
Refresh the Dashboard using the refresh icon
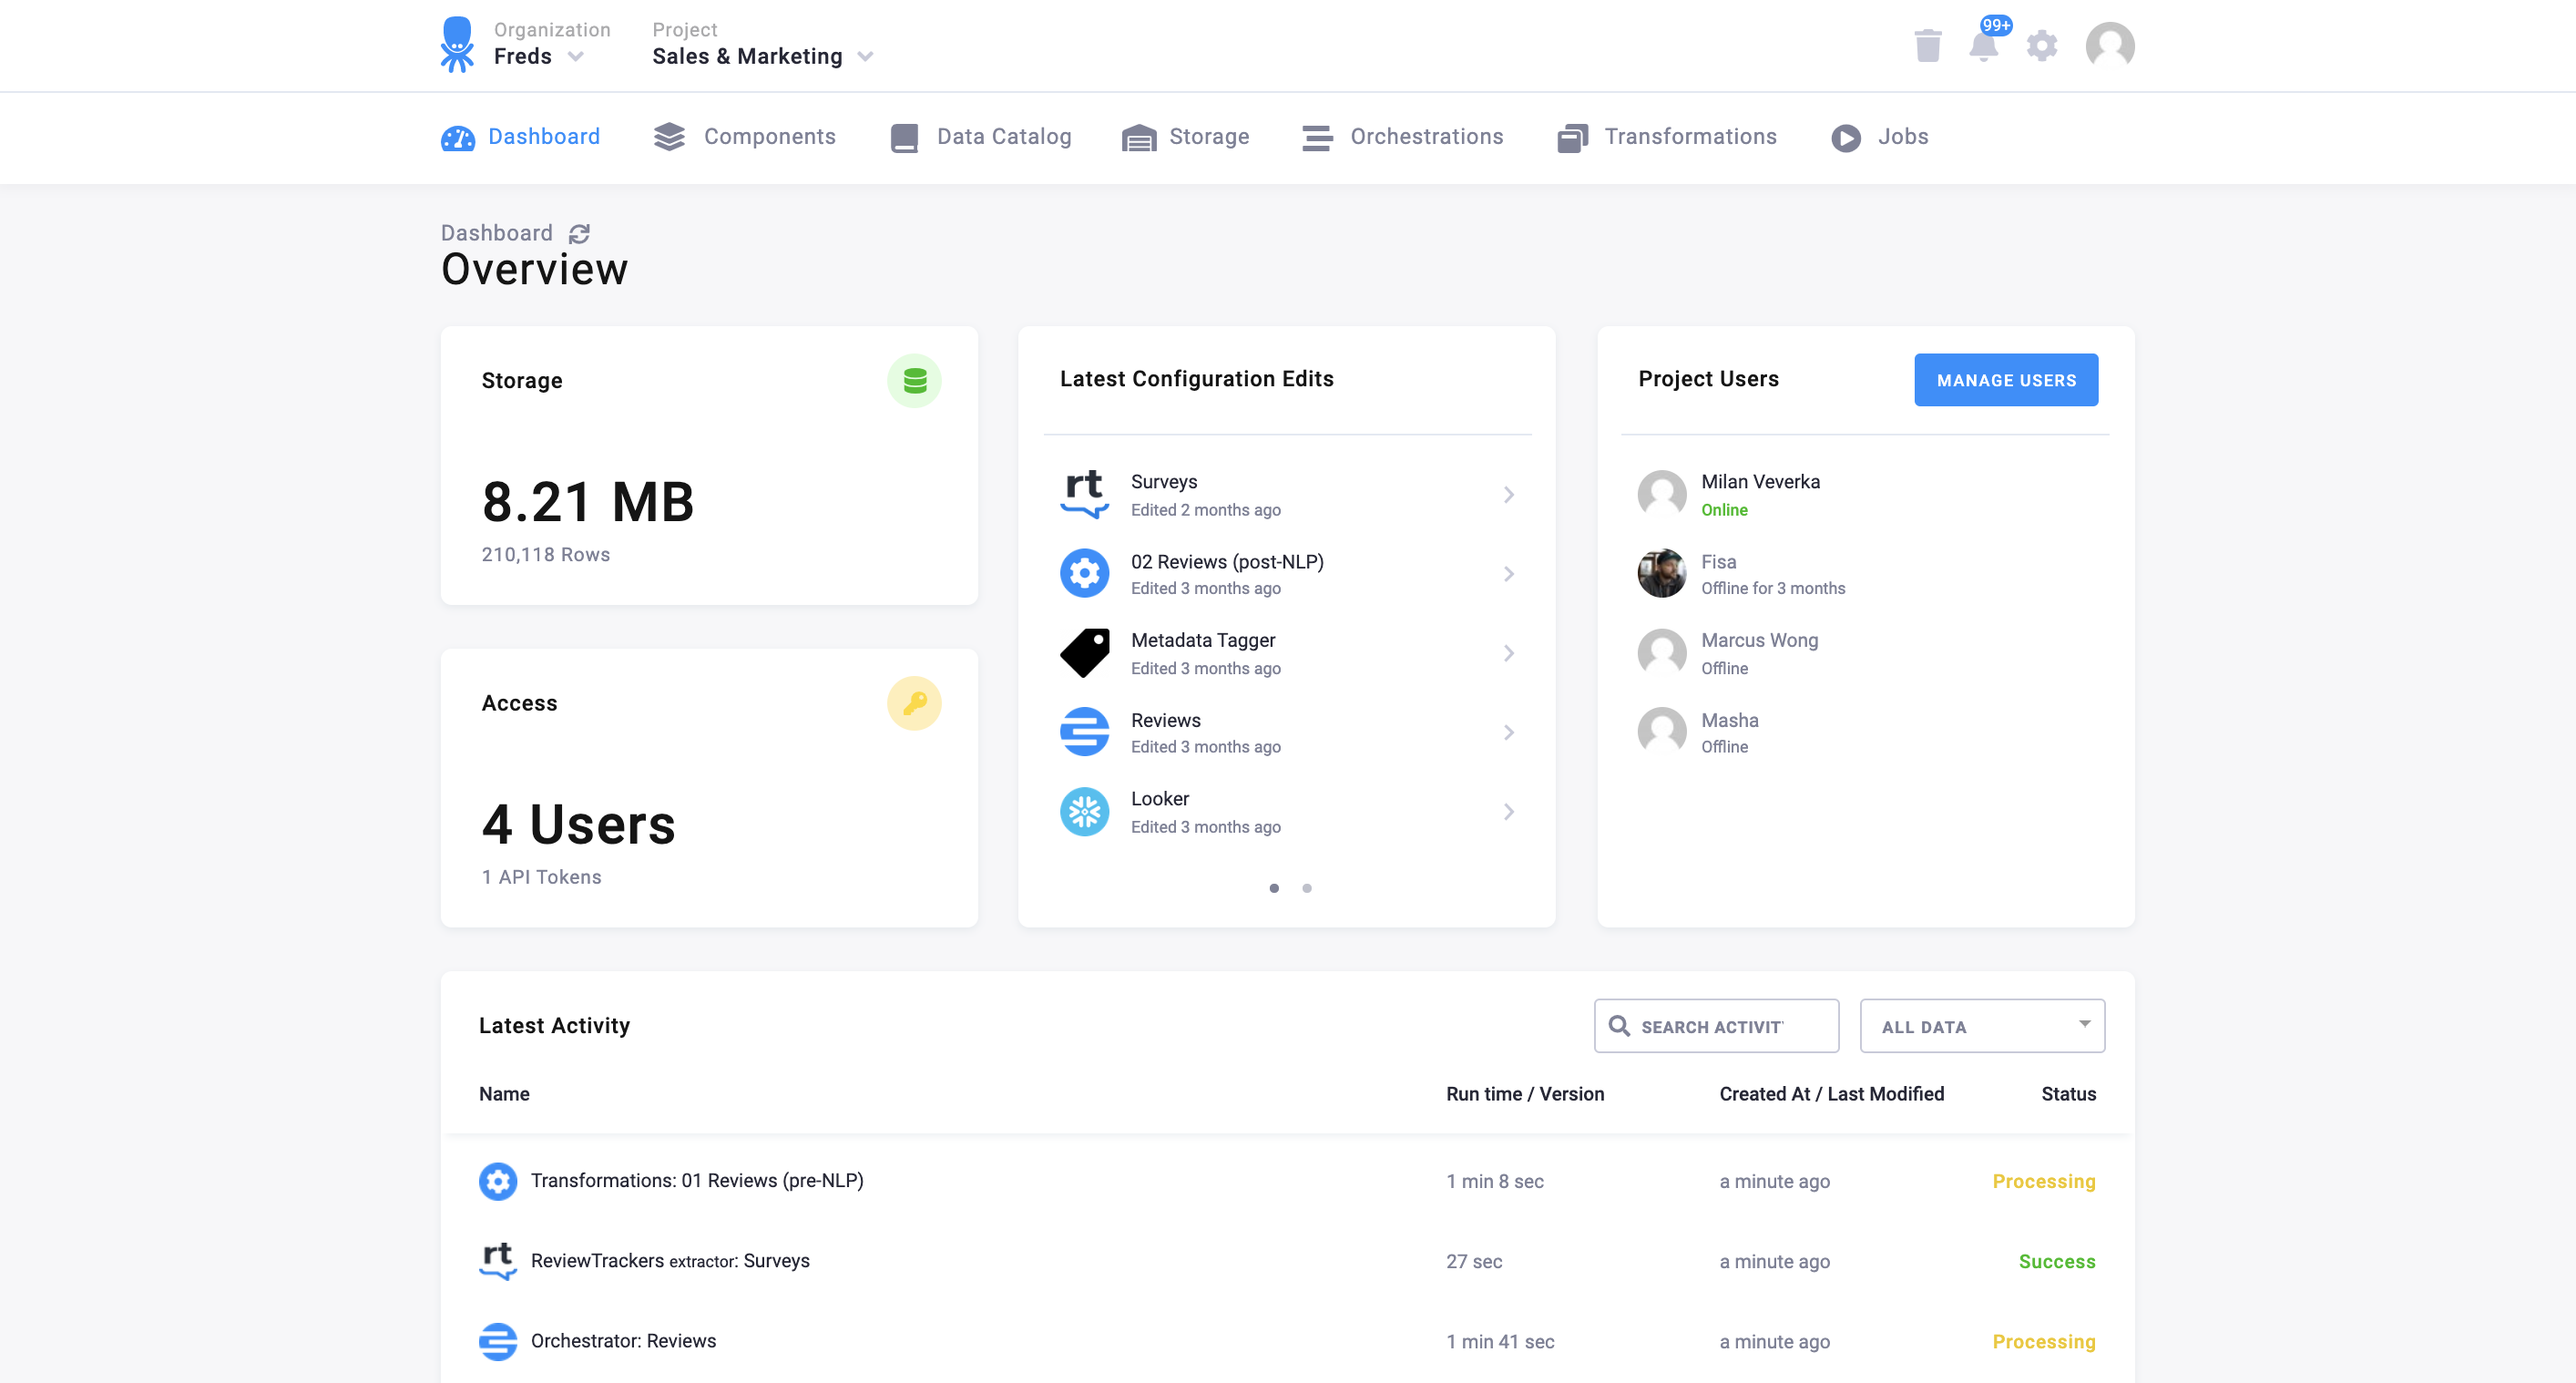578,233
